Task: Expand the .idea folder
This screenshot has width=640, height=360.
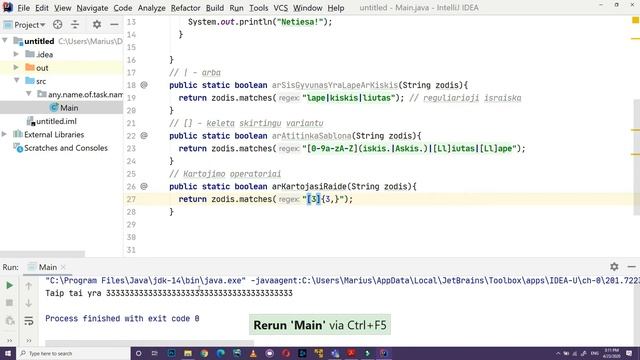Action: click(16, 54)
